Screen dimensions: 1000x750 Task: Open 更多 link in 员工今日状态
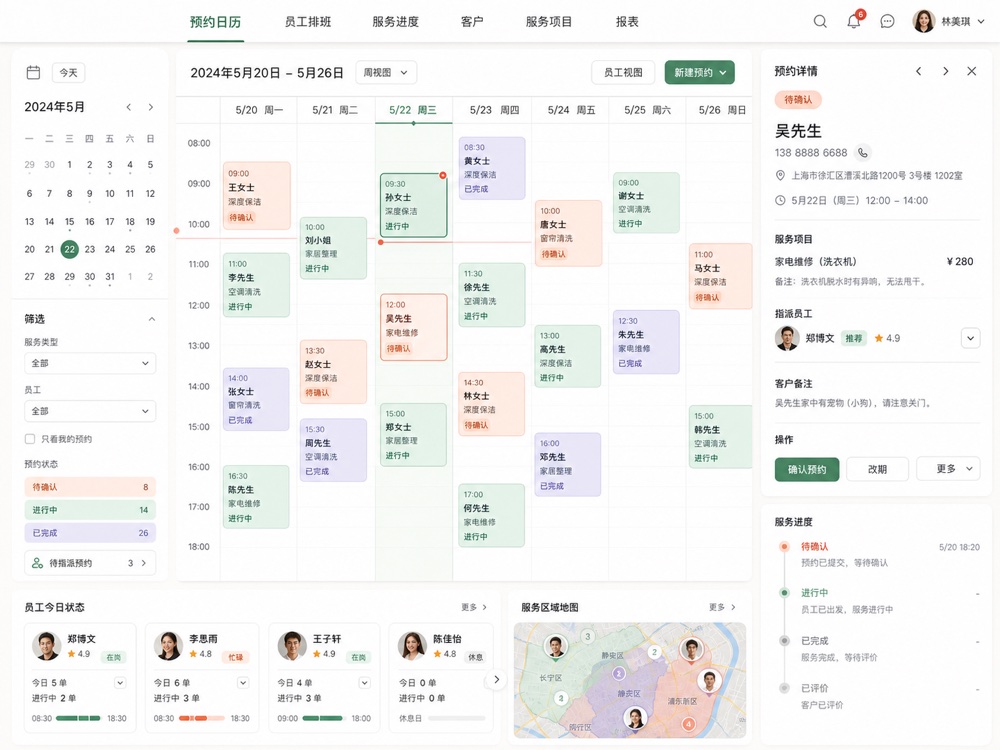click(x=474, y=607)
